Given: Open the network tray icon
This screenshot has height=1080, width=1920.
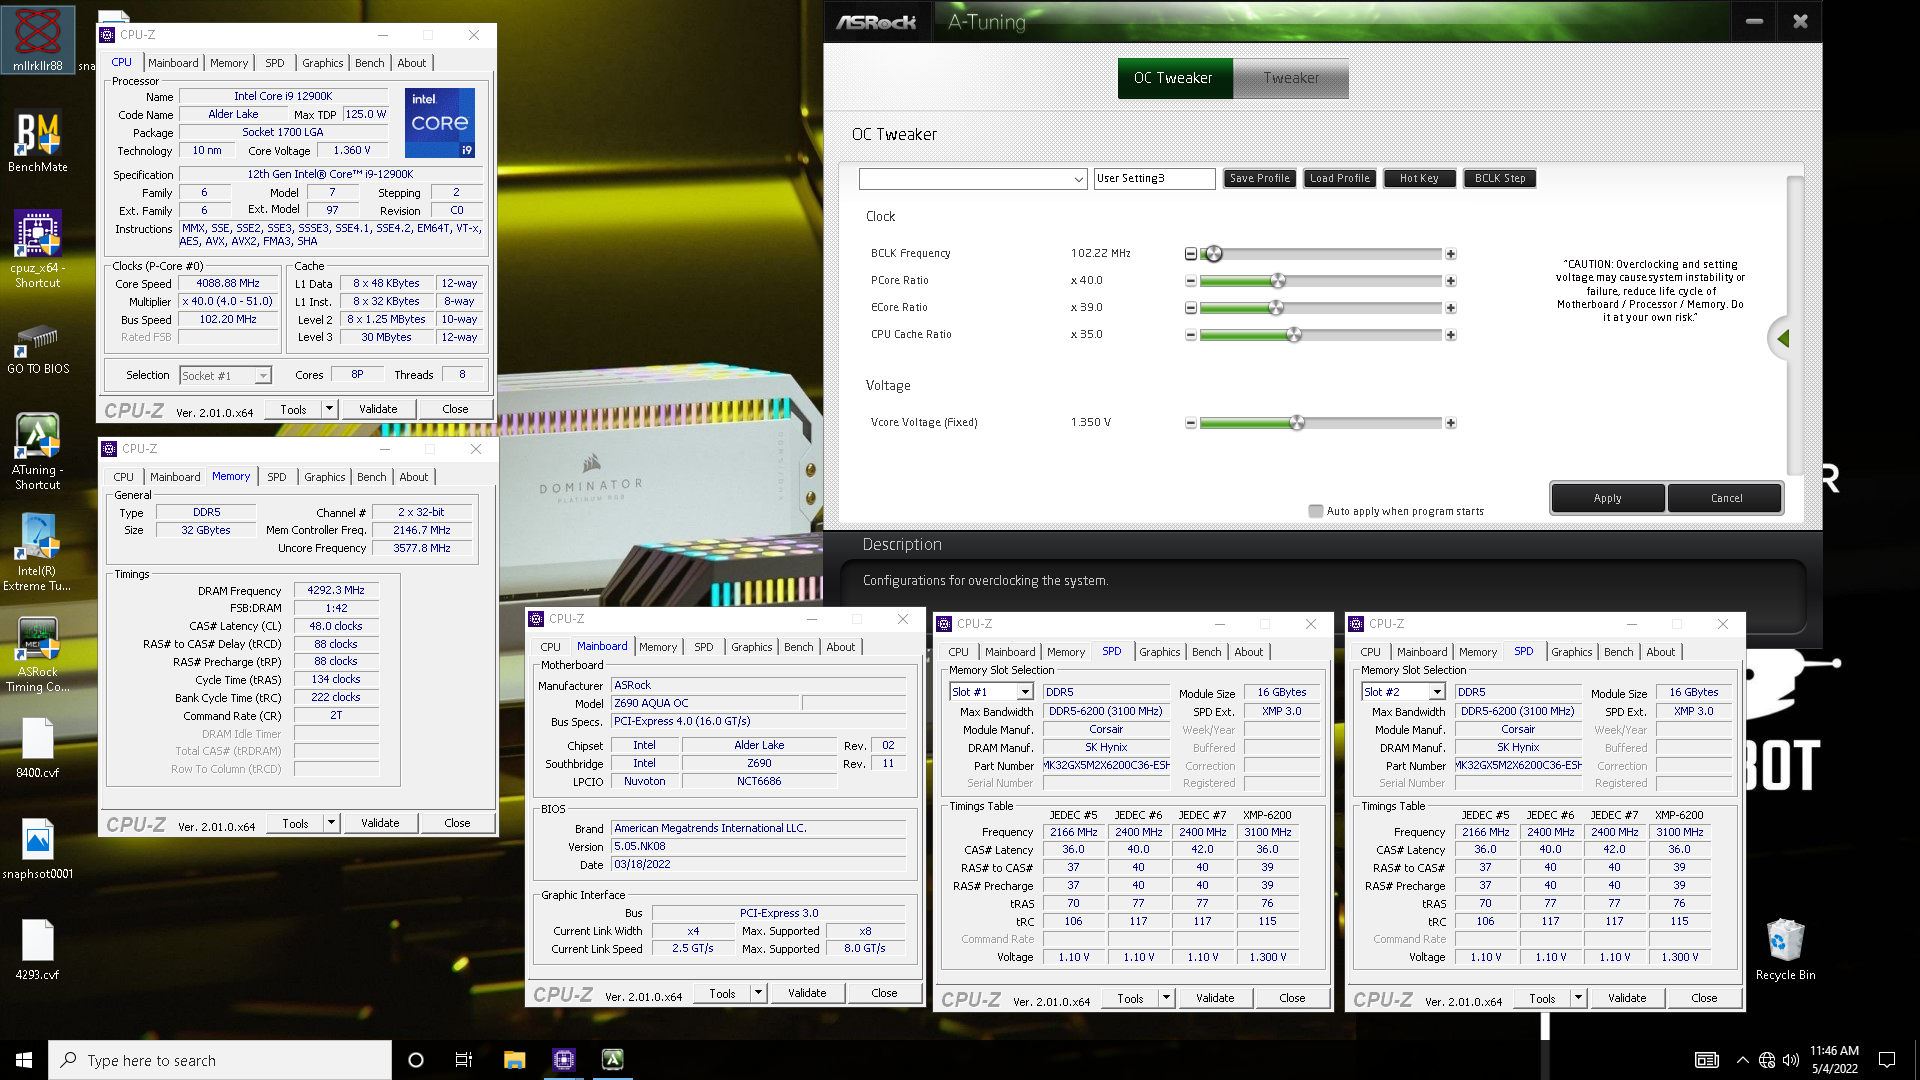Looking at the screenshot, I should (1767, 1060).
